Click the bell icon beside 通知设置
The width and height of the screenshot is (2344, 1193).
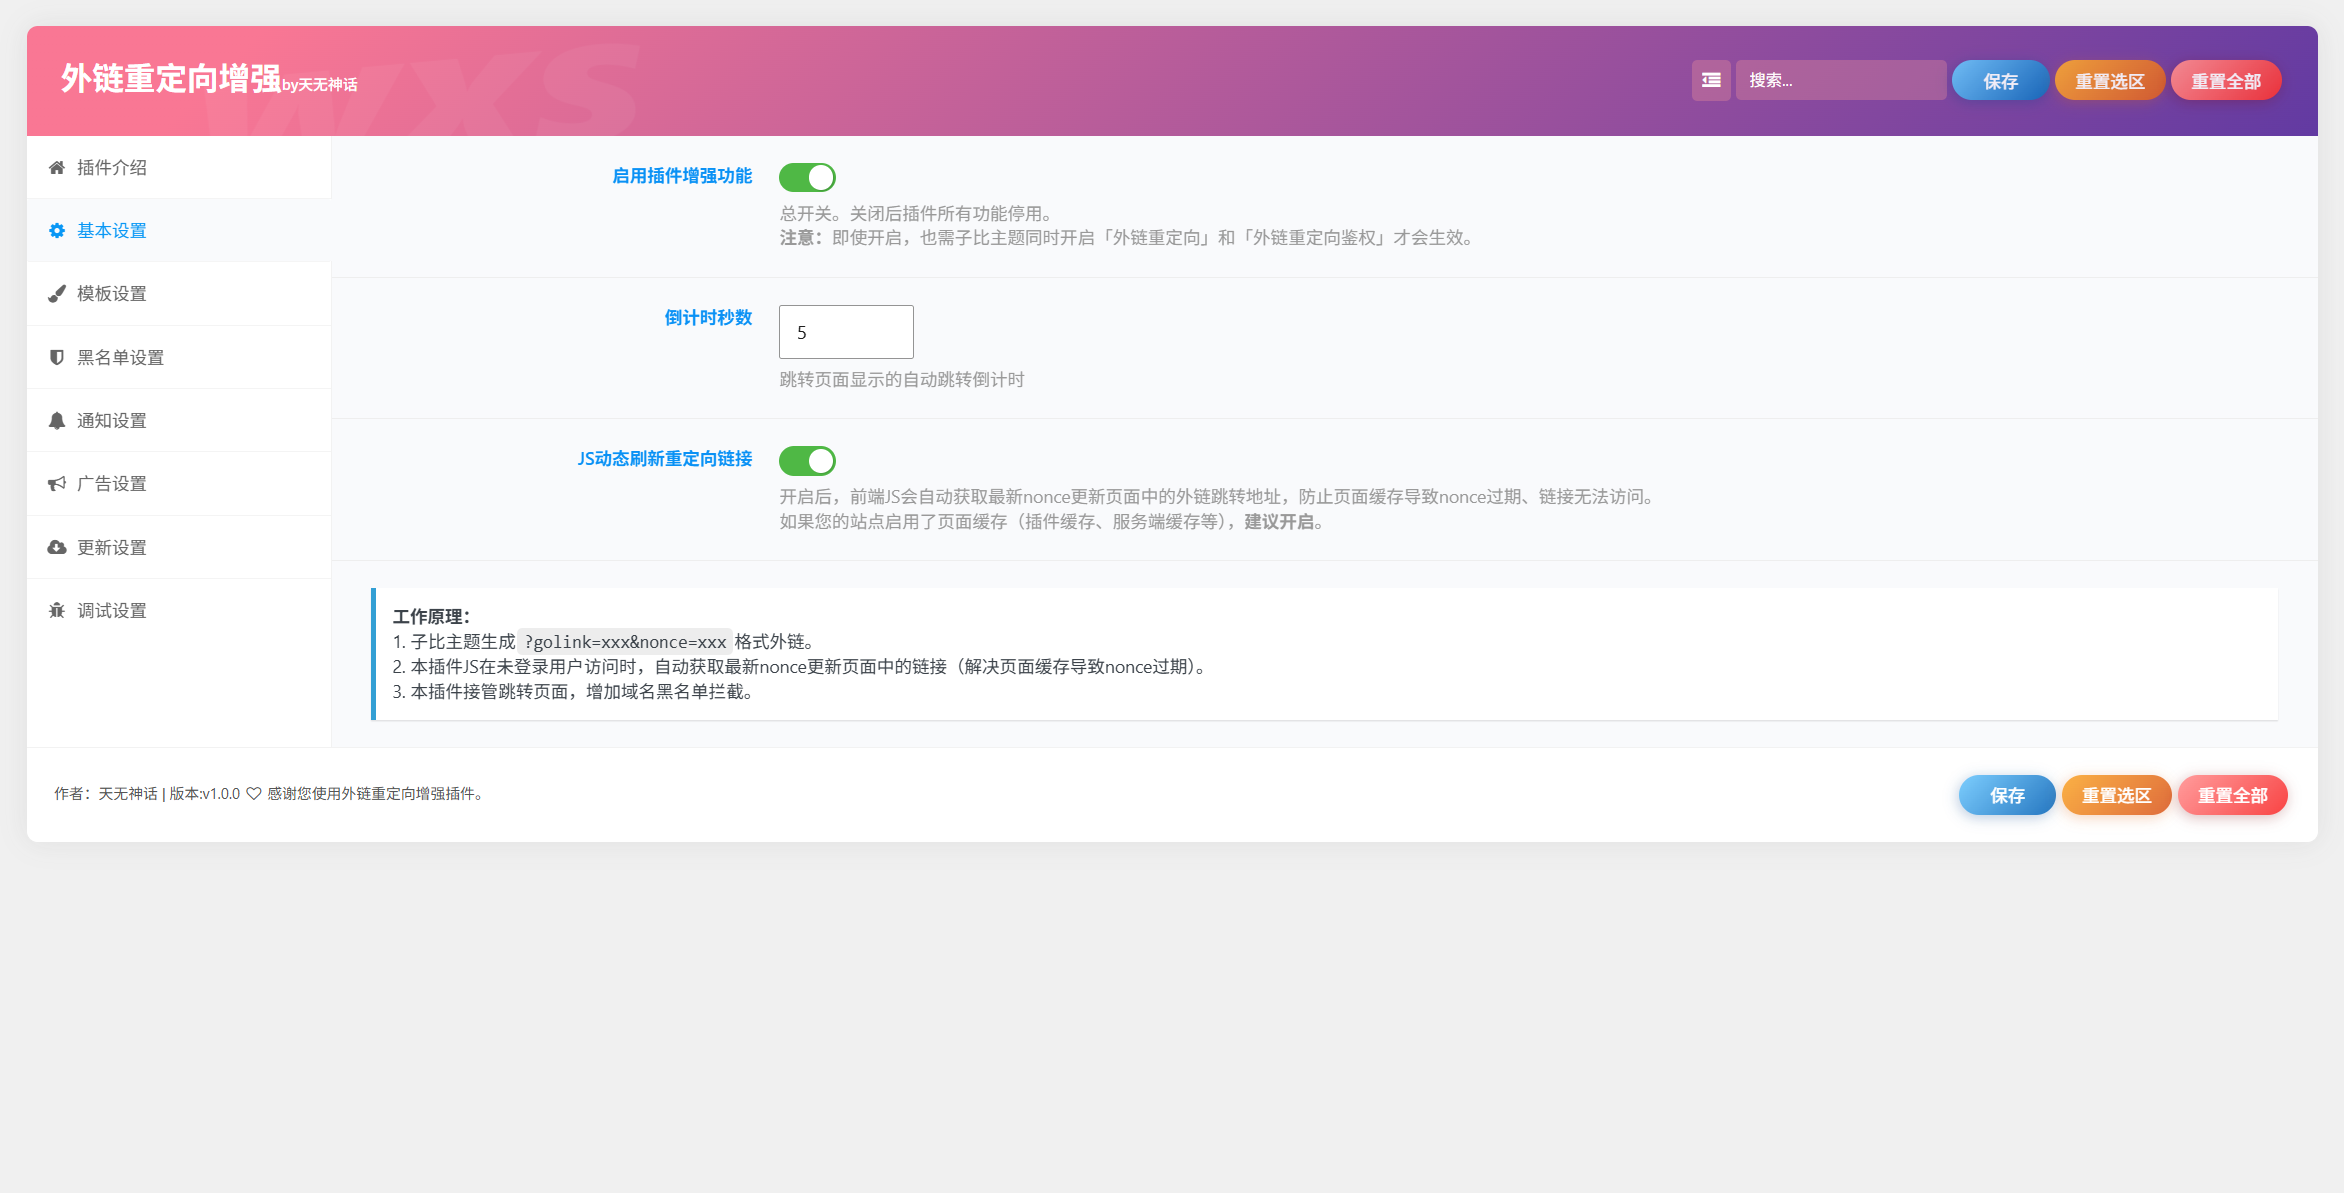pyautogui.click(x=57, y=421)
